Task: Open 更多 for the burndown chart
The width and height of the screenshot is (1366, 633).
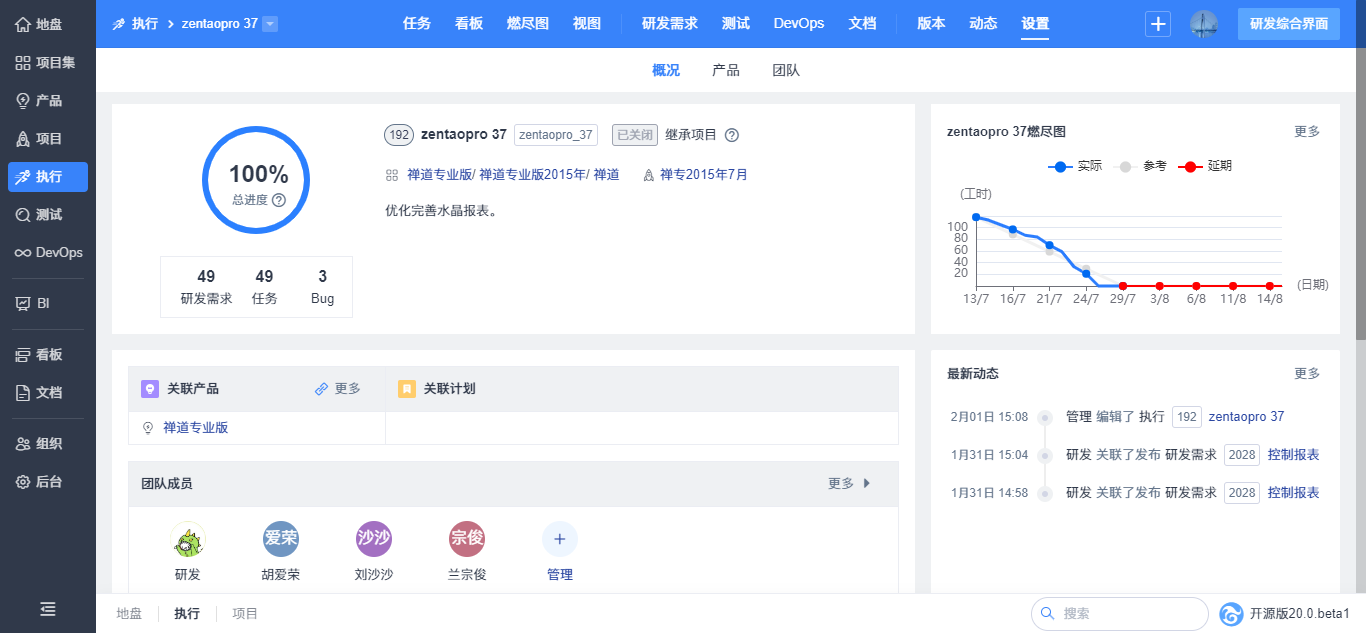Action: [1307, 131]
